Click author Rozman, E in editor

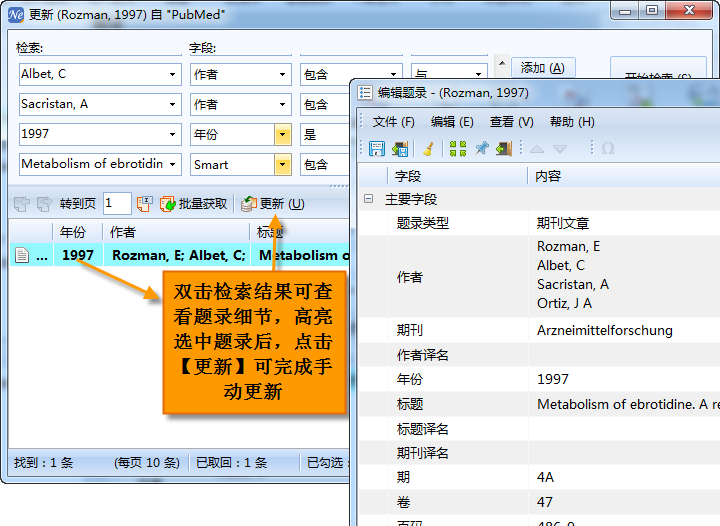tap(568, 246)
